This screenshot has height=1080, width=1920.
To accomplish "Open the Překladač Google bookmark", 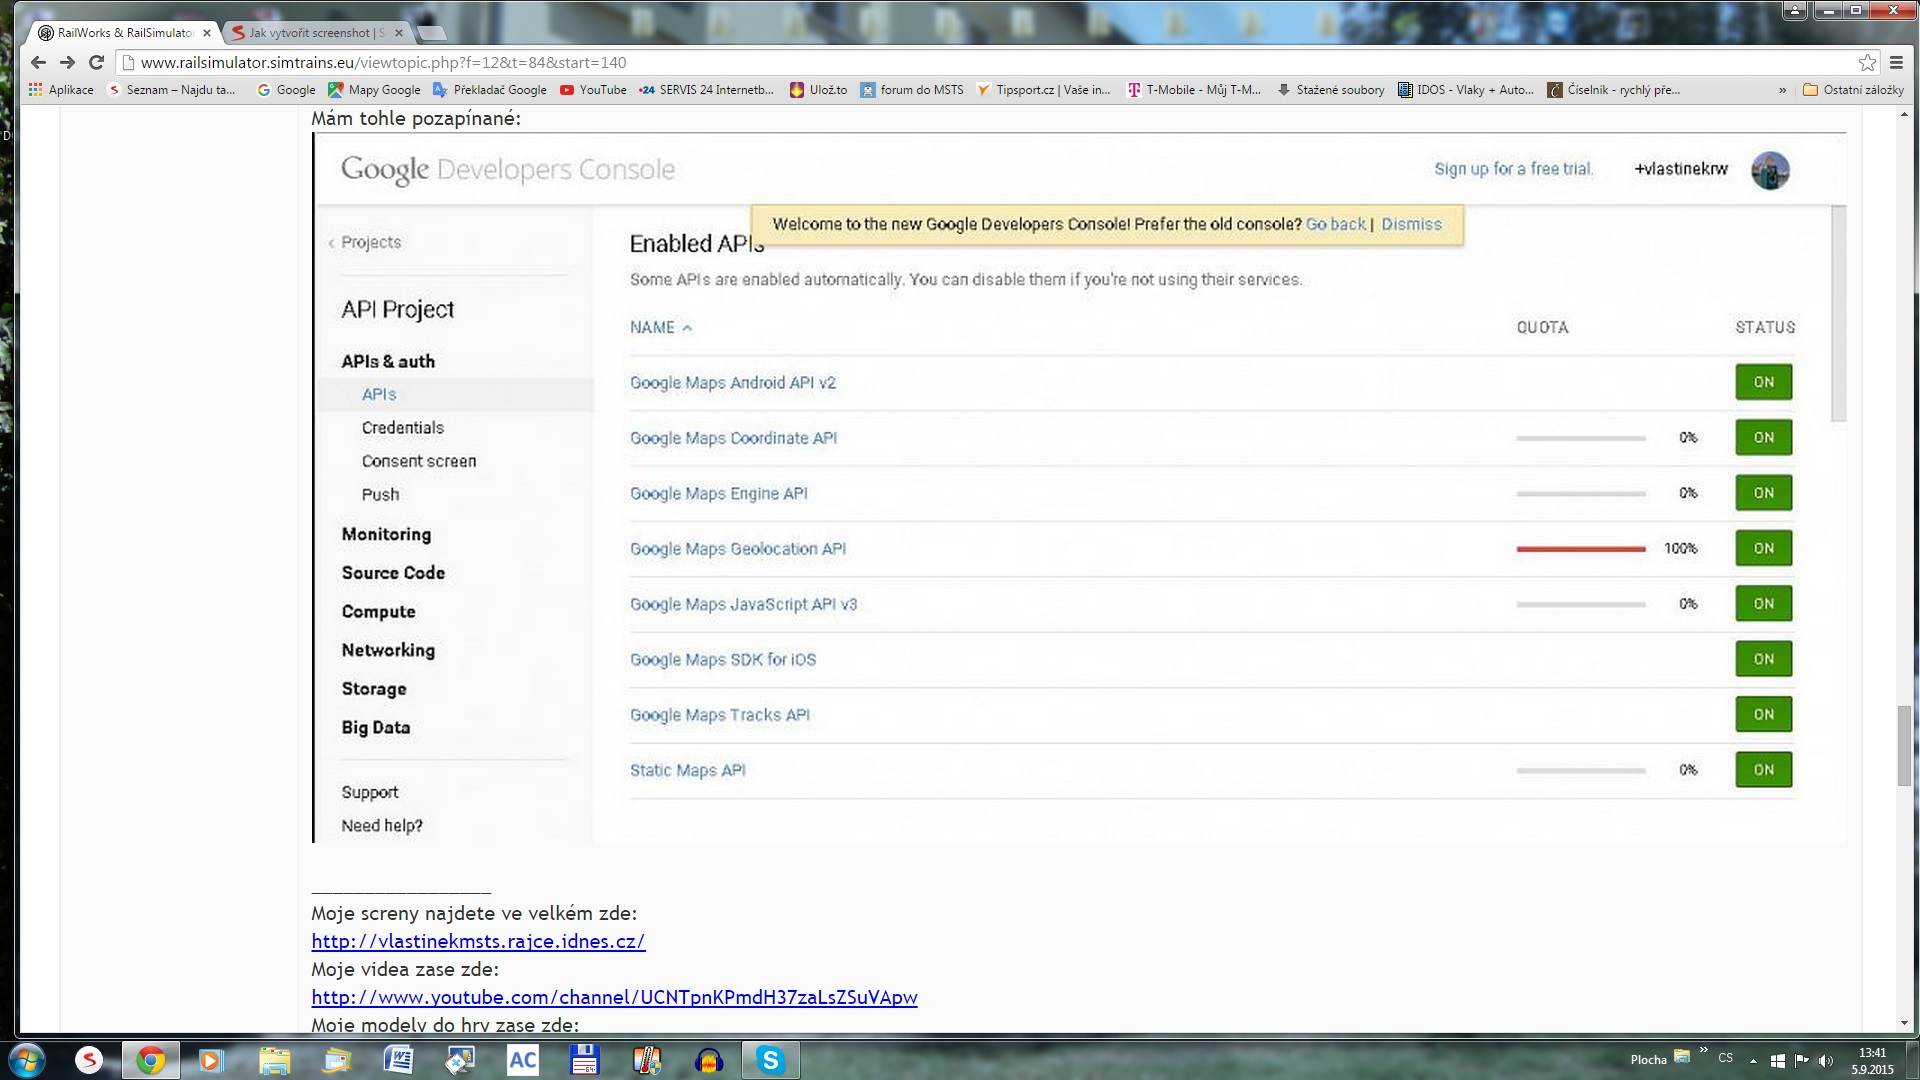I will click(490, 90).
